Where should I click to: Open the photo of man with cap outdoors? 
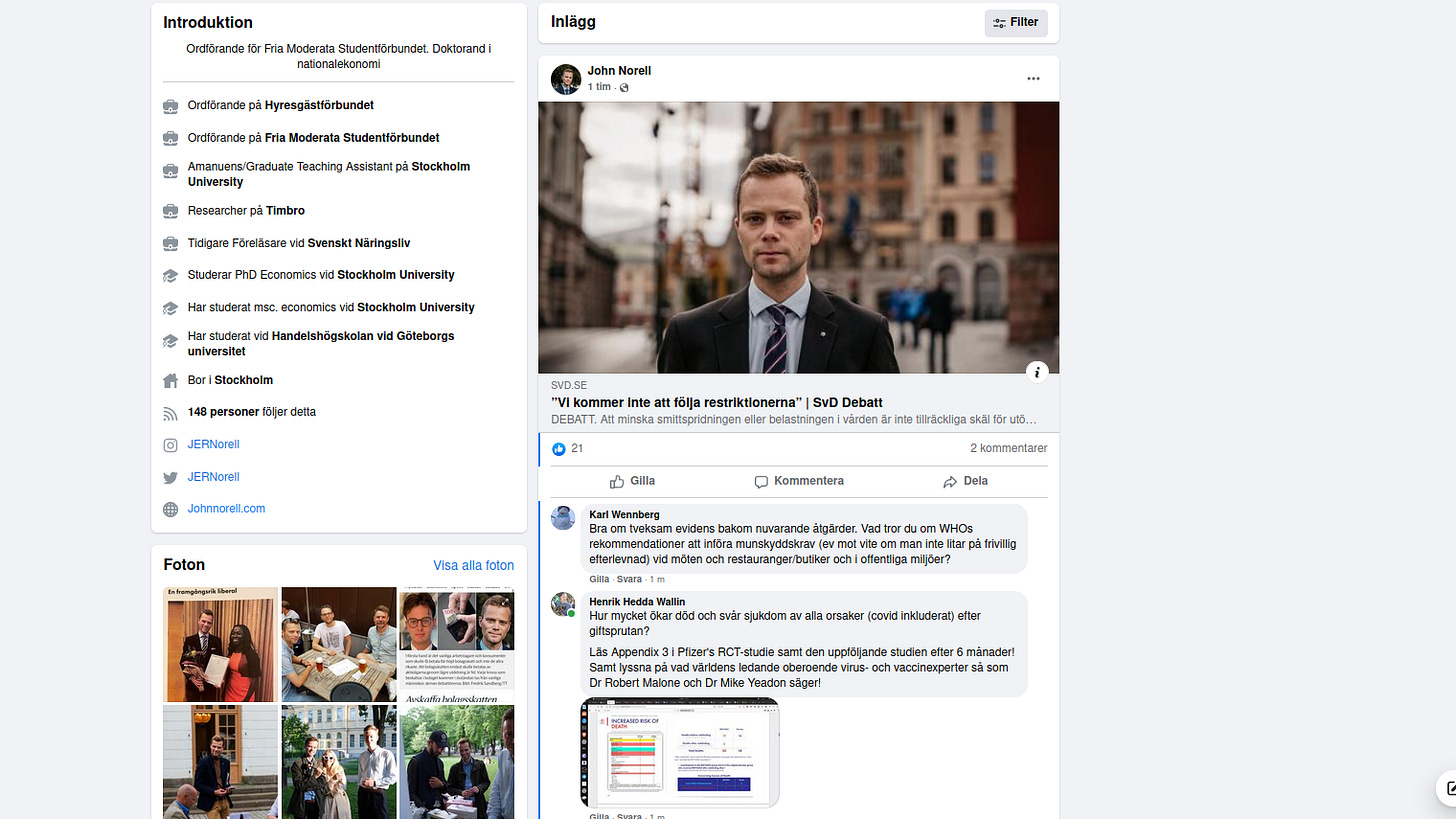click(x=457, y=762)
